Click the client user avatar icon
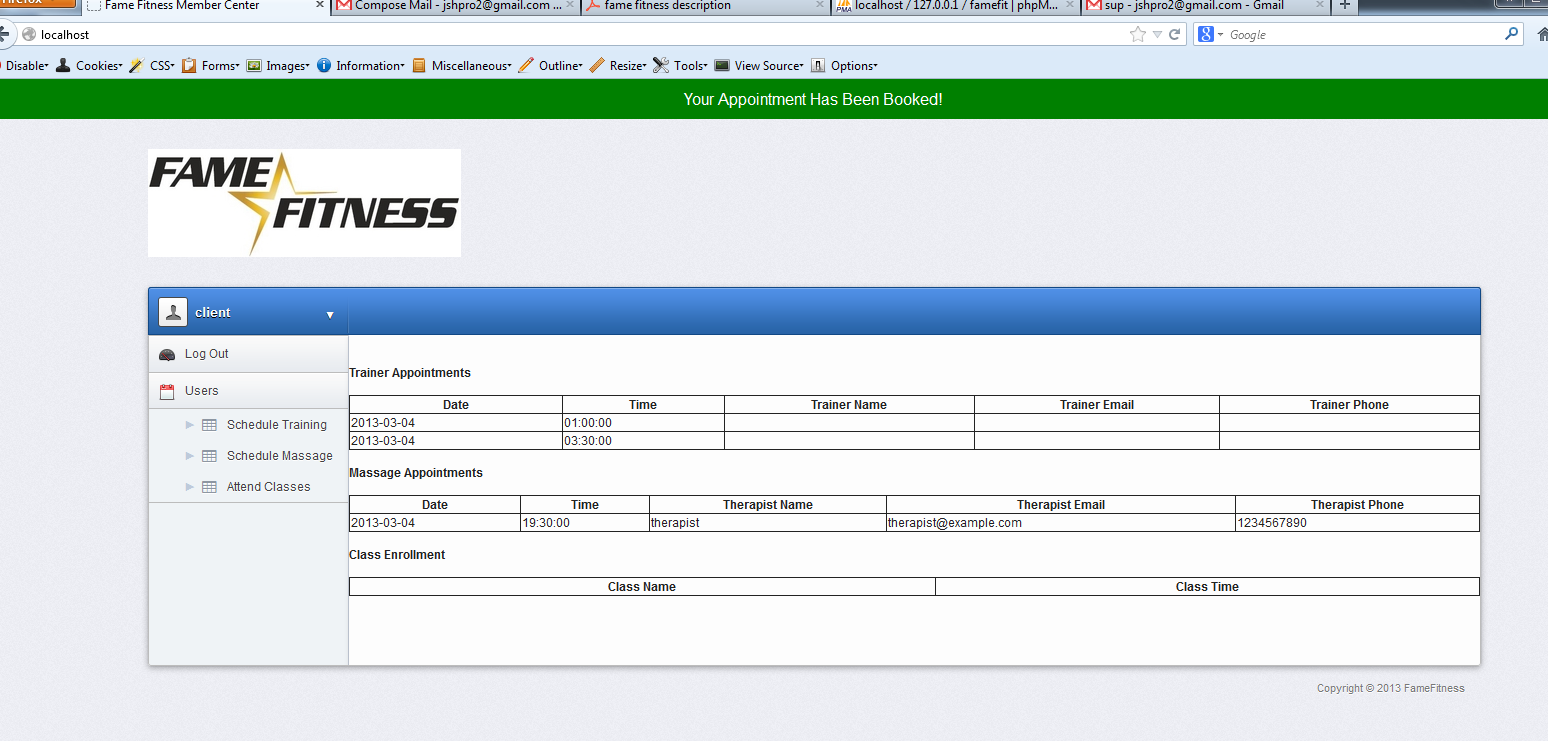The image size is (1548, 741). click(173, 312)
